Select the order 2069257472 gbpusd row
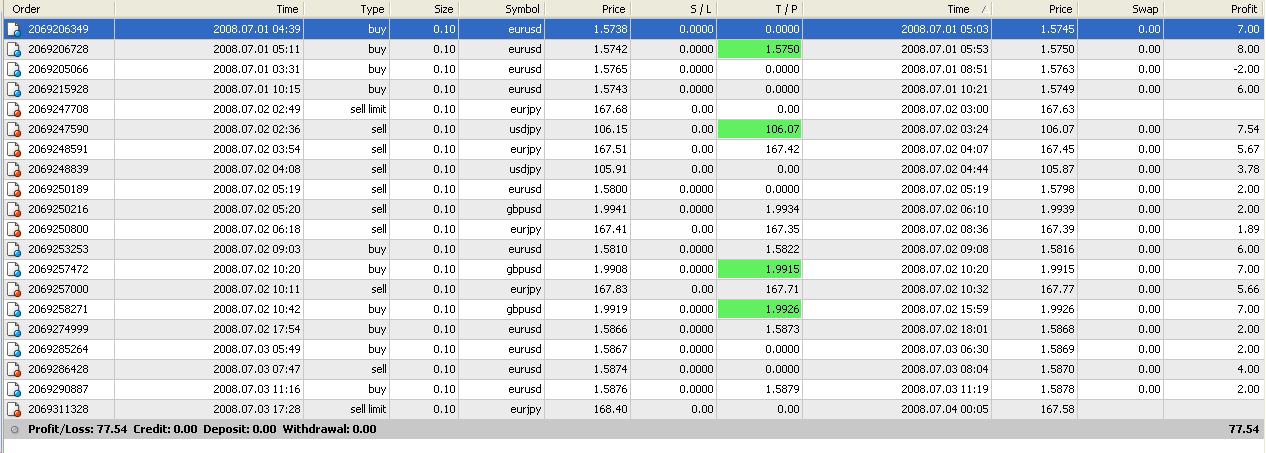 [x=633, y=270]
